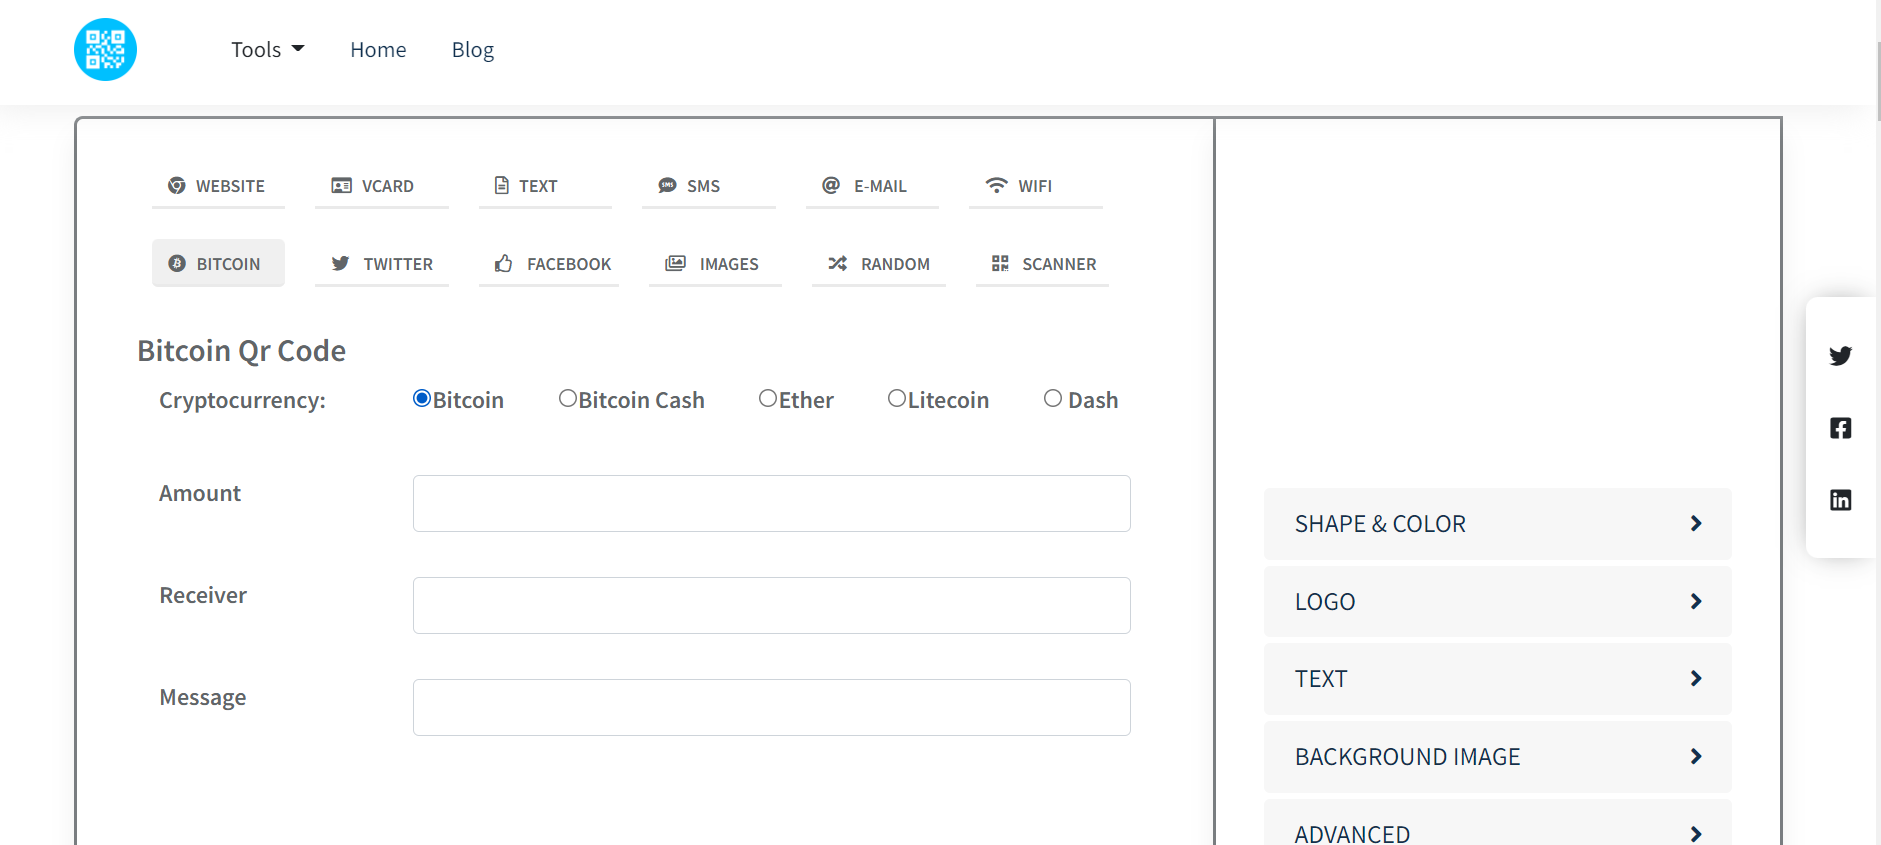
Task: Click the QR code site logo
Action: [105, 50]
